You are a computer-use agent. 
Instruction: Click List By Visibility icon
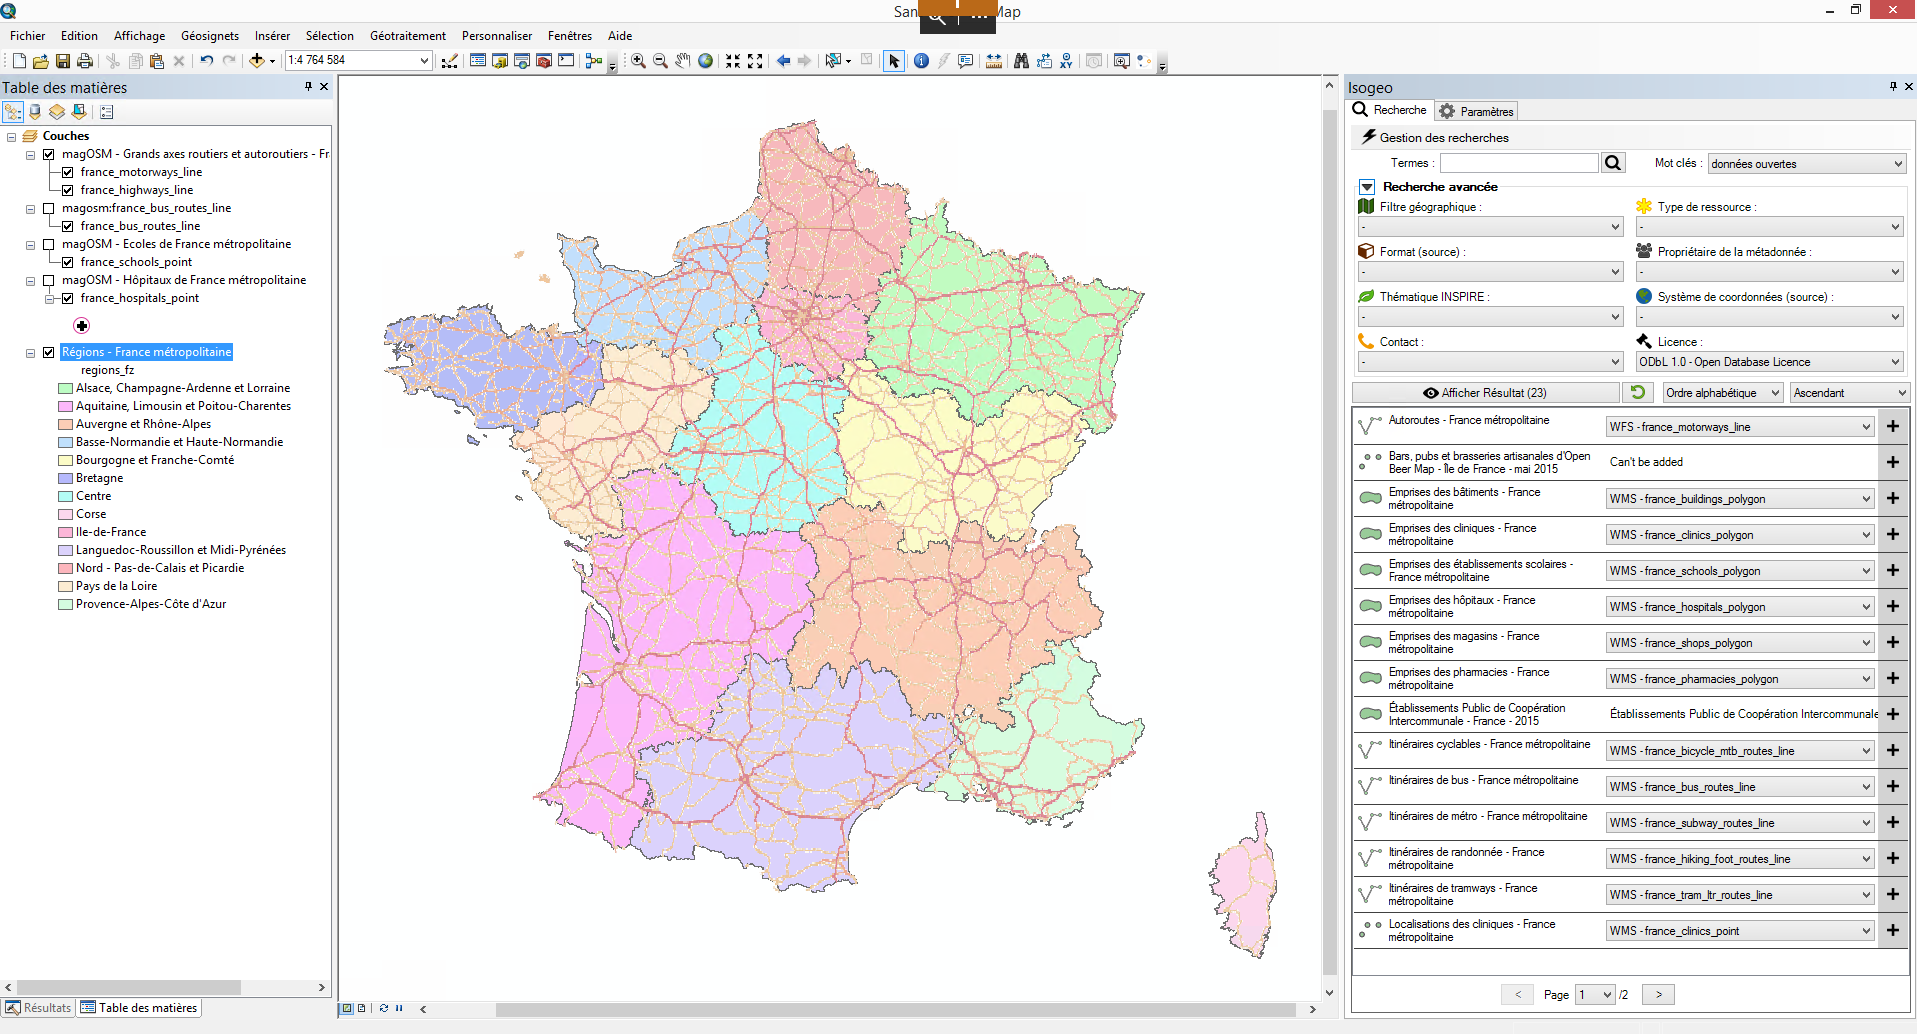[57, 112]
